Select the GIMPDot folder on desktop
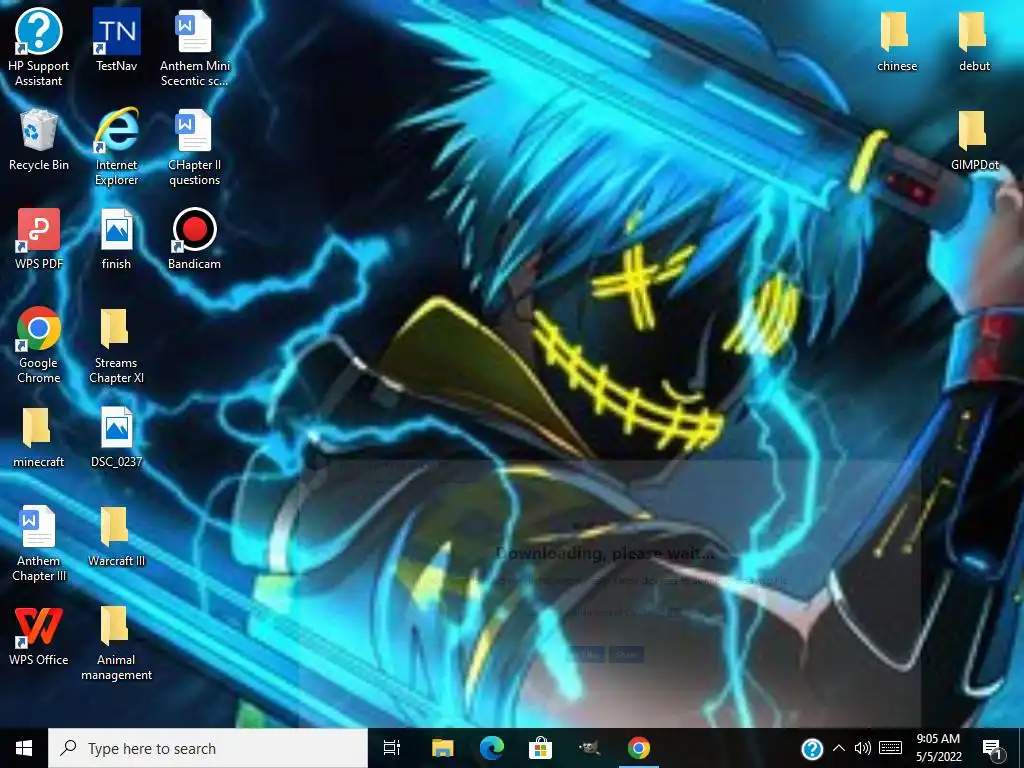This screenshot has height=768, width=1024. (x=974, y=140)
